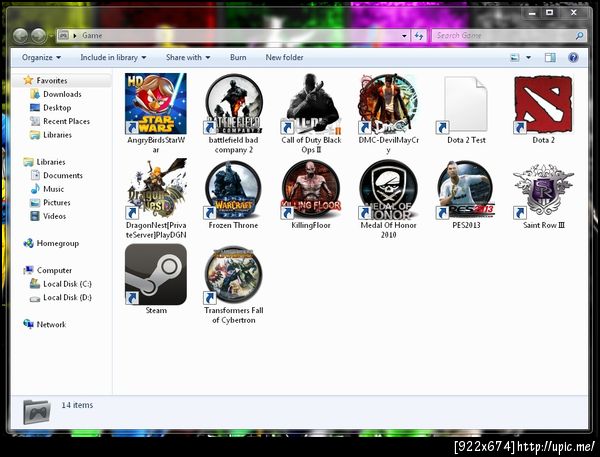This screenshot has height=457, width=600.
Task: Click the Burn toolbar button
Action: [238, 58]
